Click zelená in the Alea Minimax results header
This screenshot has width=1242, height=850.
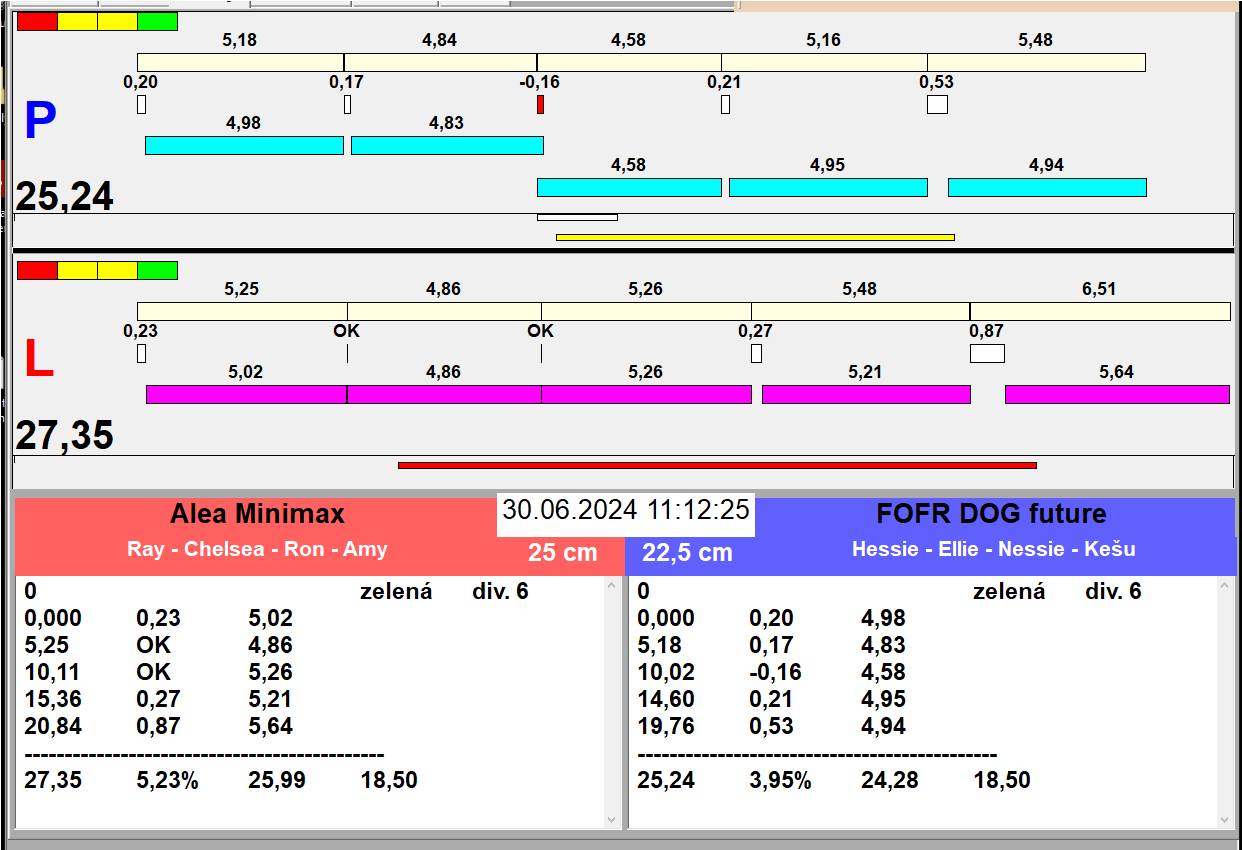tap(396, 591)
